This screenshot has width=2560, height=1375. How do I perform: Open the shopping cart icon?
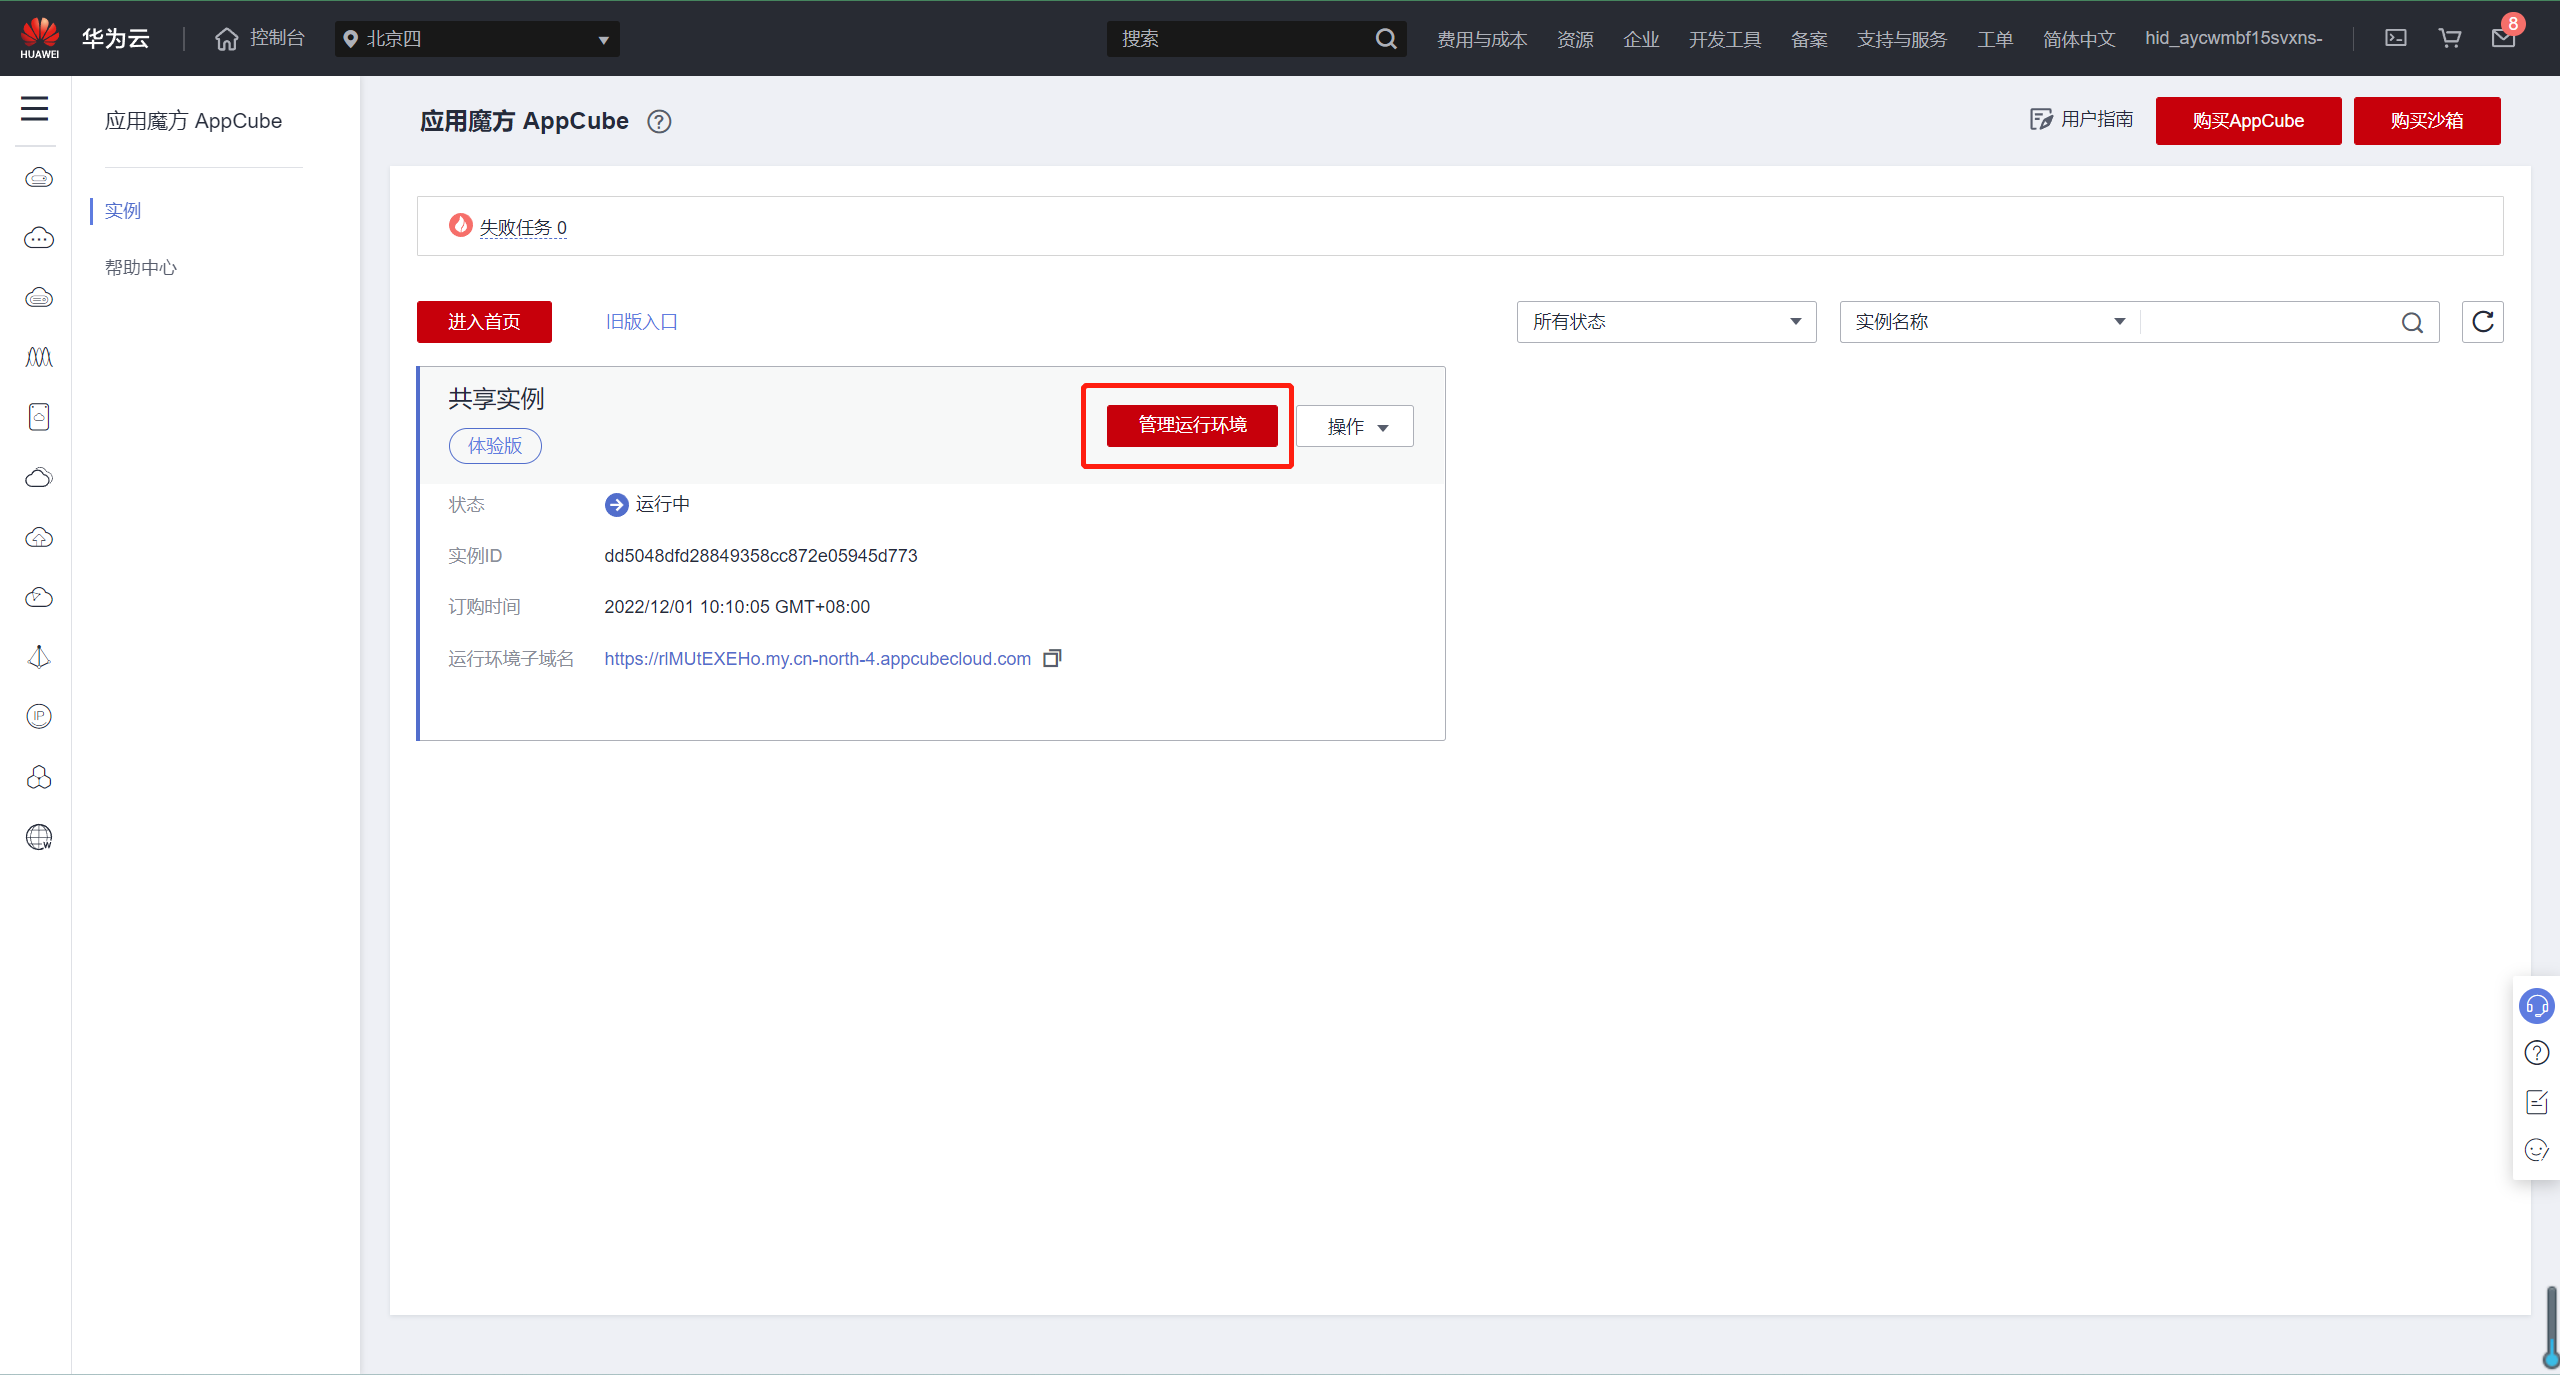point(2450,38)
